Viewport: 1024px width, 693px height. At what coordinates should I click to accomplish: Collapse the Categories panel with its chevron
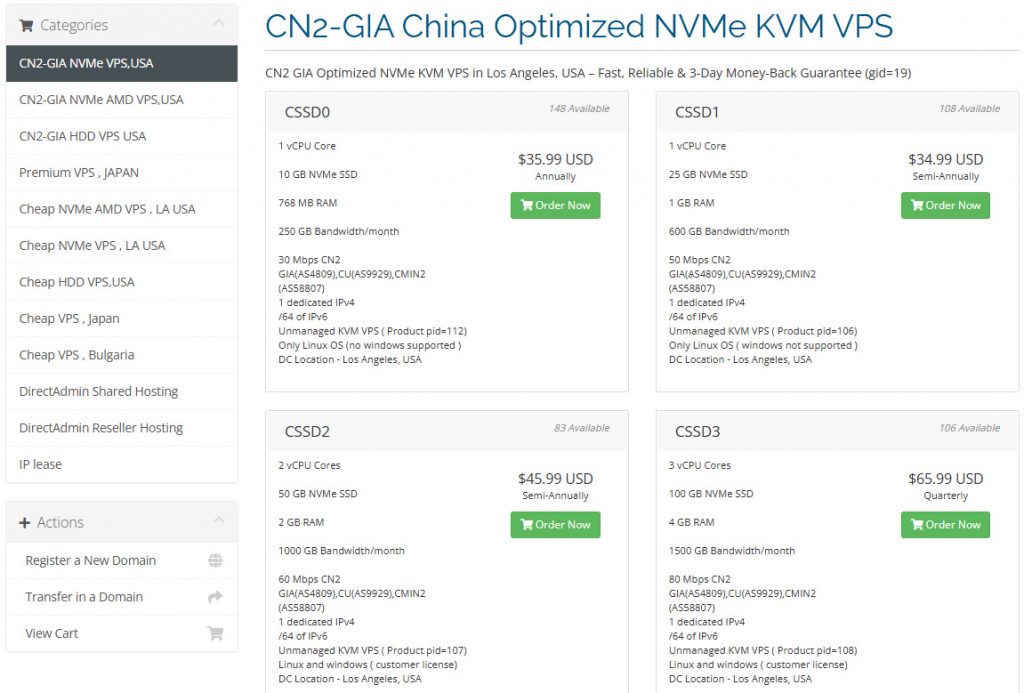(x=218, y=24)
